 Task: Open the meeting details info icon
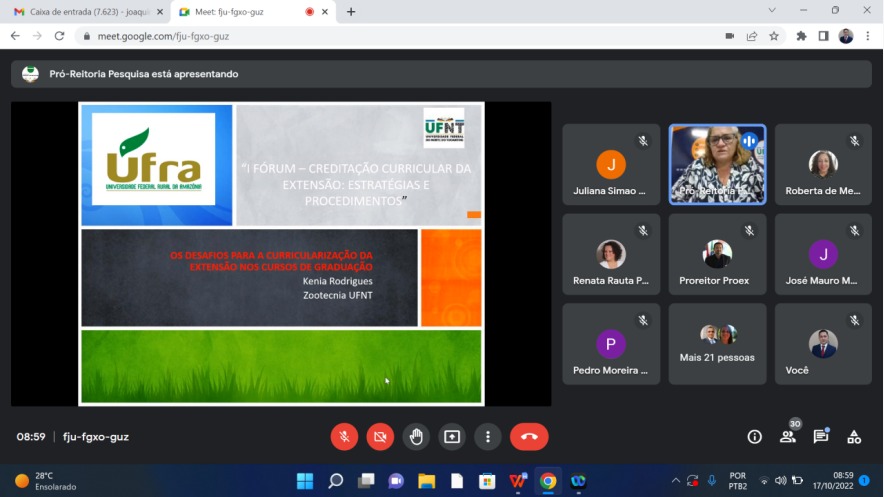coord(755,436)
